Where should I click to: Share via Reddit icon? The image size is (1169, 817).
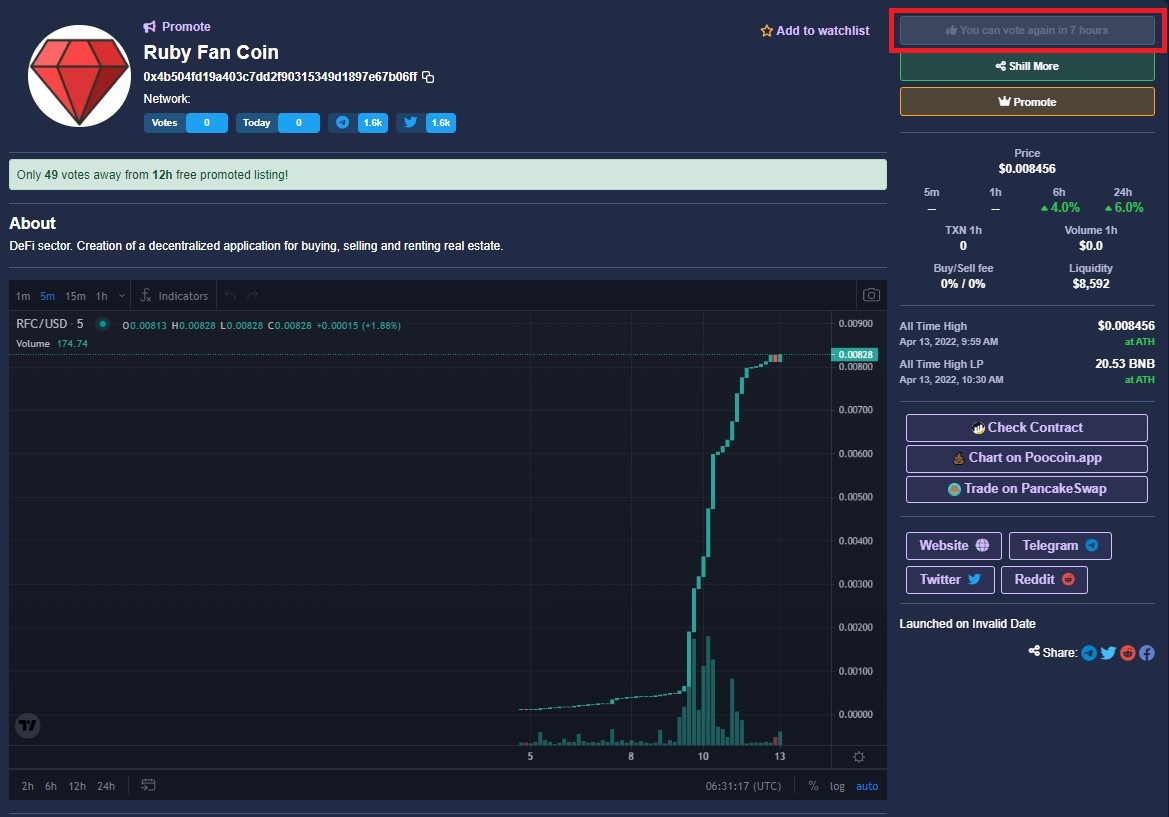click(1127, 653)
